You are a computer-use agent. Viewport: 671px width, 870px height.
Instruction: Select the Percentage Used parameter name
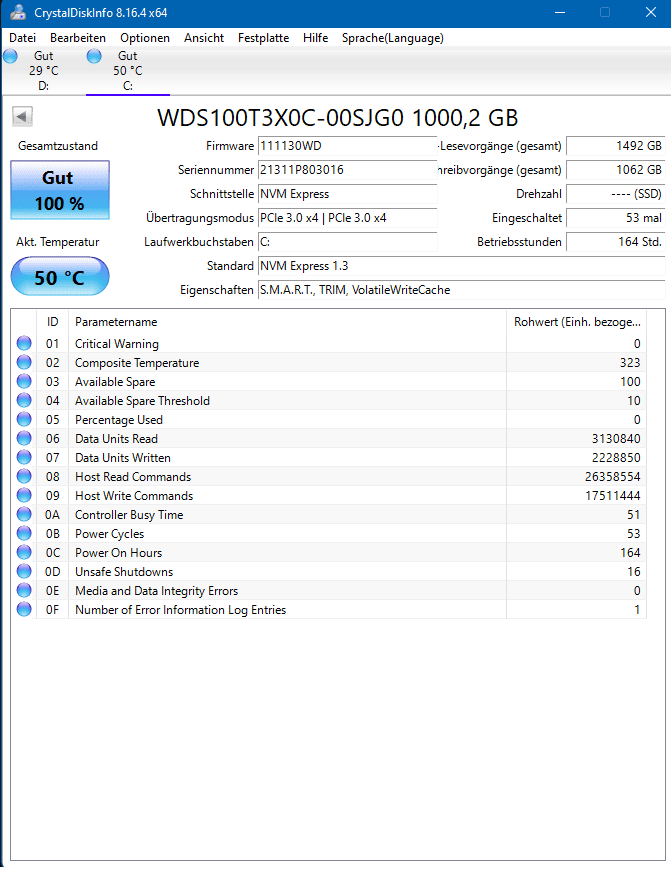[119, 419]
